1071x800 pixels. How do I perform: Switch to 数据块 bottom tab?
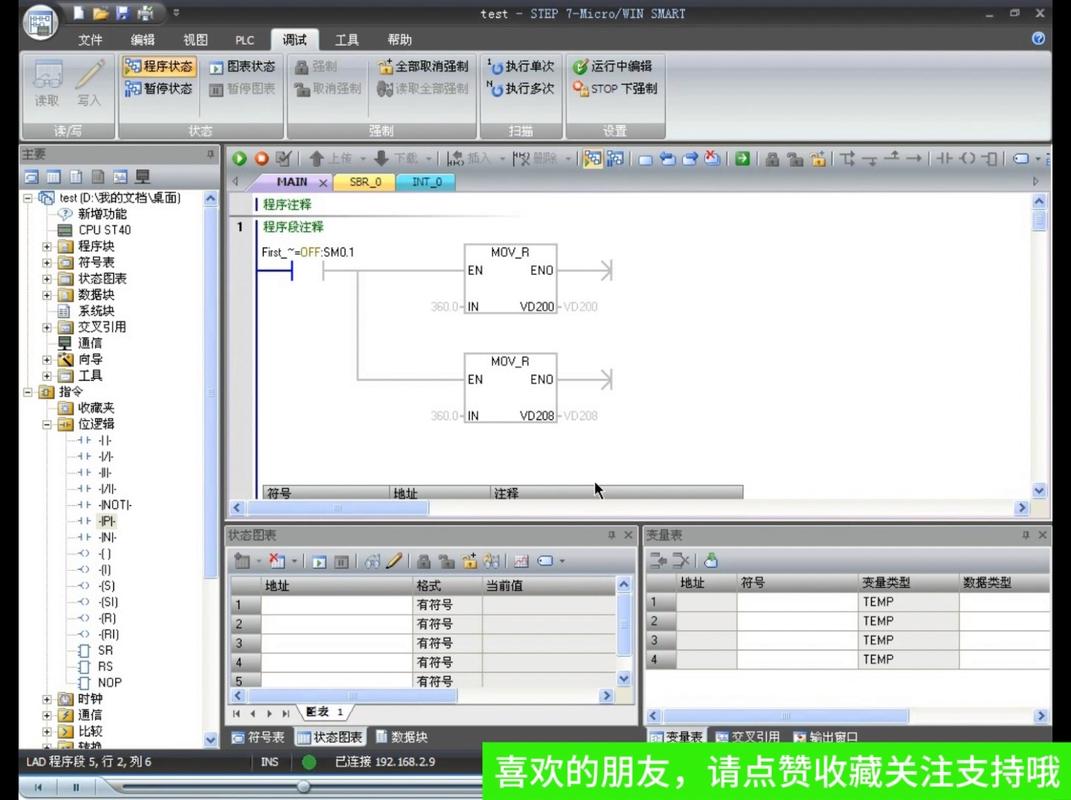click(x=402, y=737)
